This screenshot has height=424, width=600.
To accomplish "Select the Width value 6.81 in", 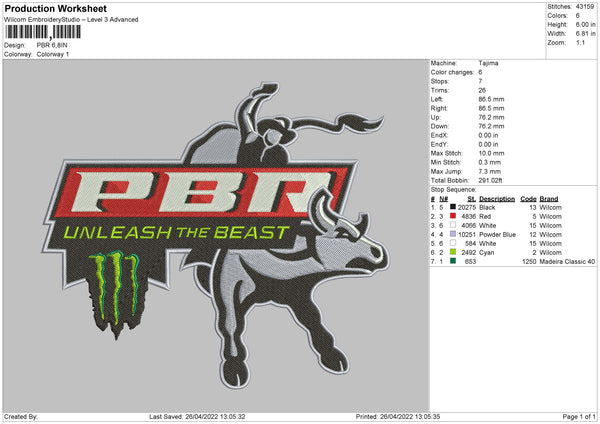I will click(585, 34).
